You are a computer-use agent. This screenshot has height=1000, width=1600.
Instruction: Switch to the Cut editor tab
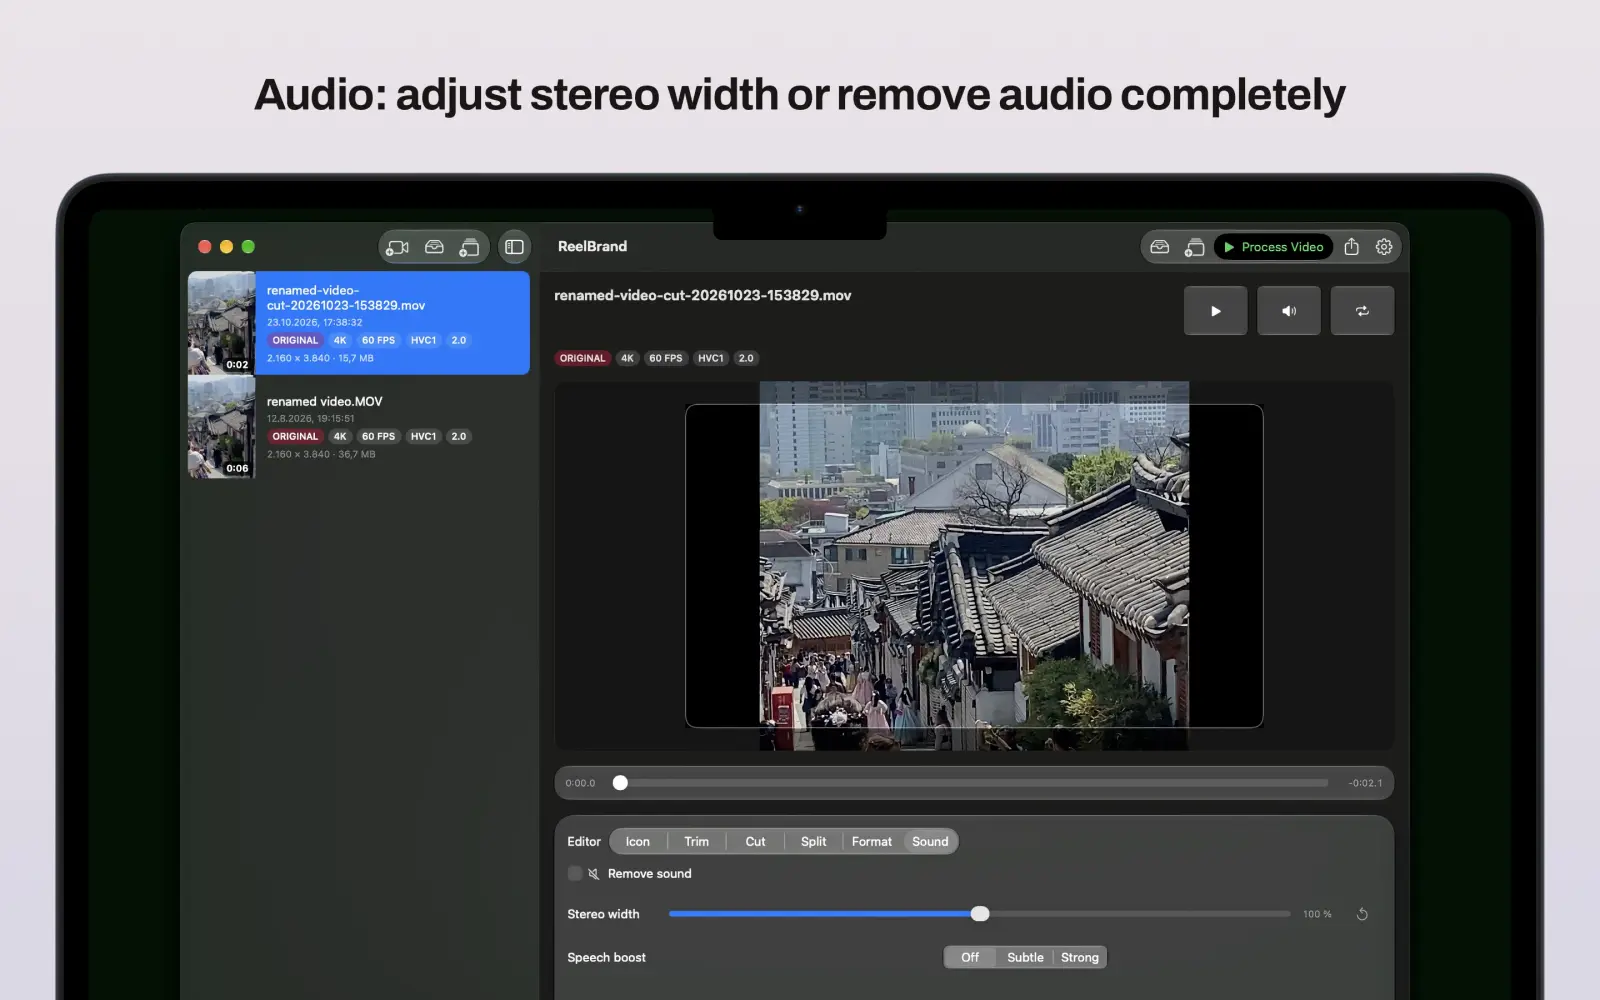click(755, 842)
